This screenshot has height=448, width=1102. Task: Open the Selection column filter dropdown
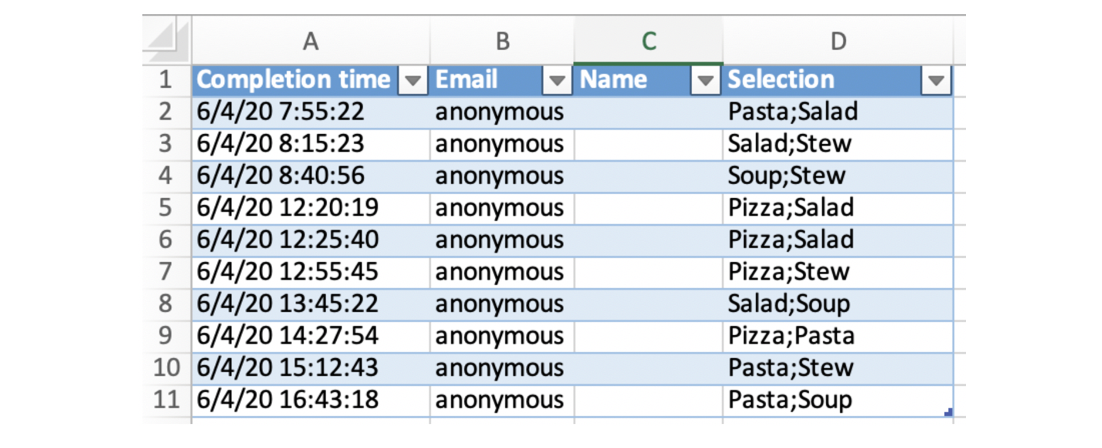937,81
